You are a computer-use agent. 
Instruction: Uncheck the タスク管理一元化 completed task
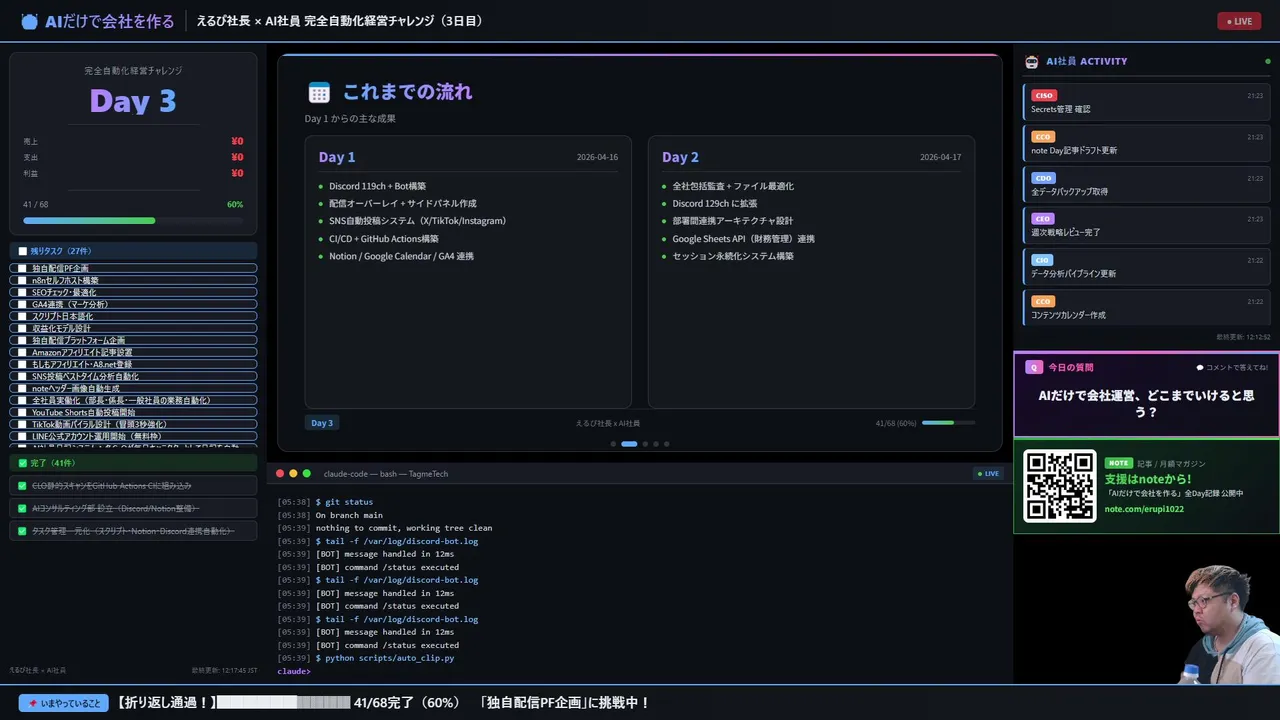22,531
